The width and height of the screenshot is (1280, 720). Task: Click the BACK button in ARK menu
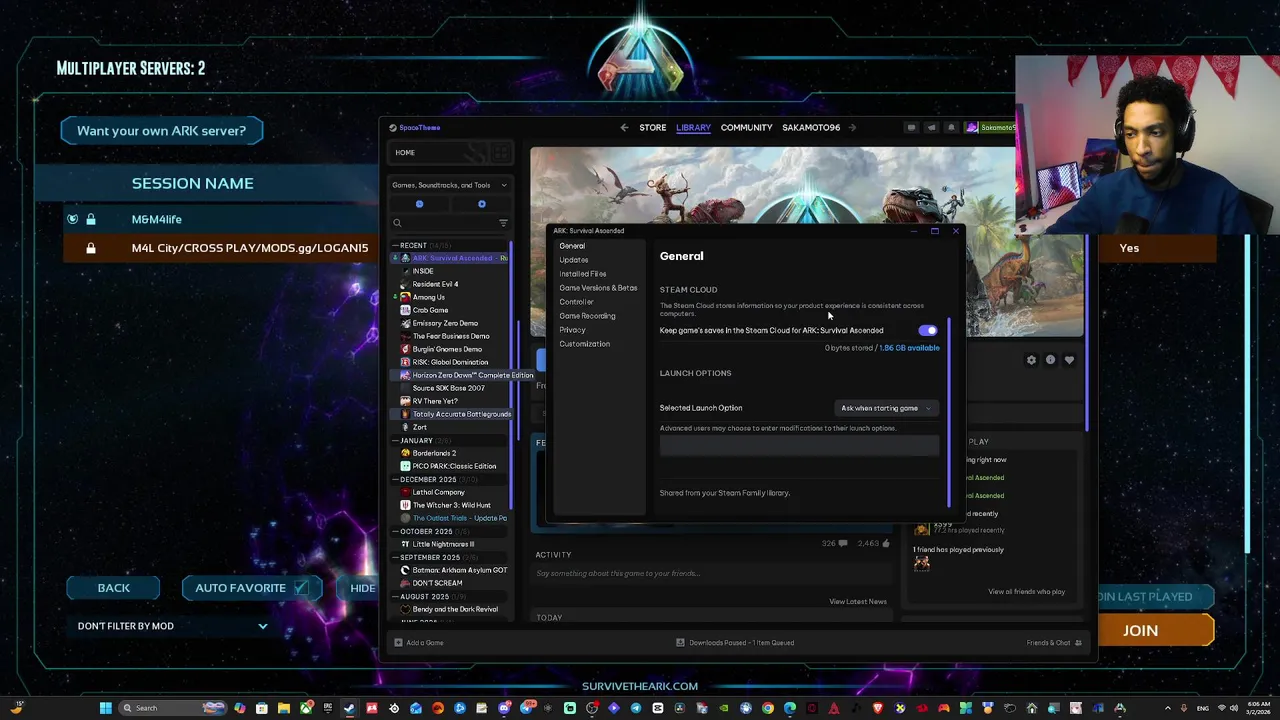point(114,588)
